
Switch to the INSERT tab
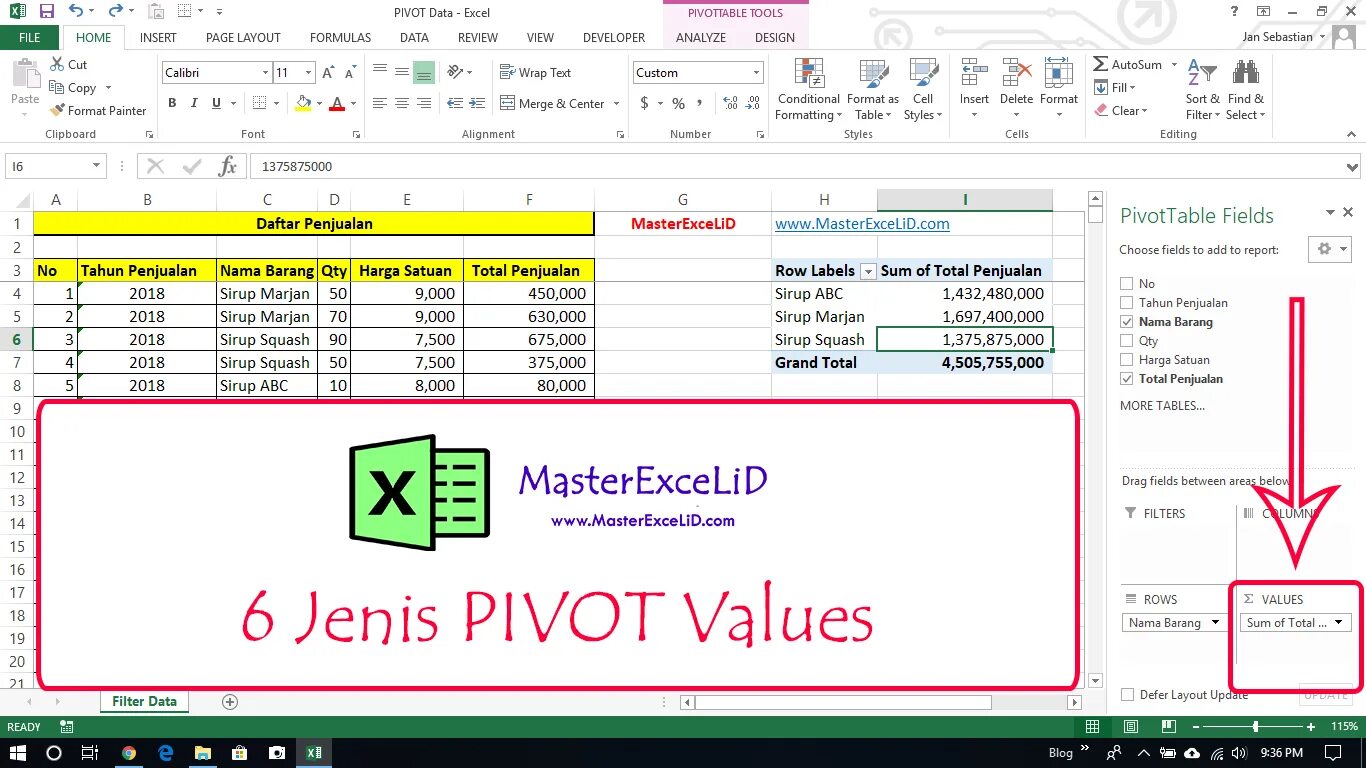pyautogui.click(x=158, y=38)
